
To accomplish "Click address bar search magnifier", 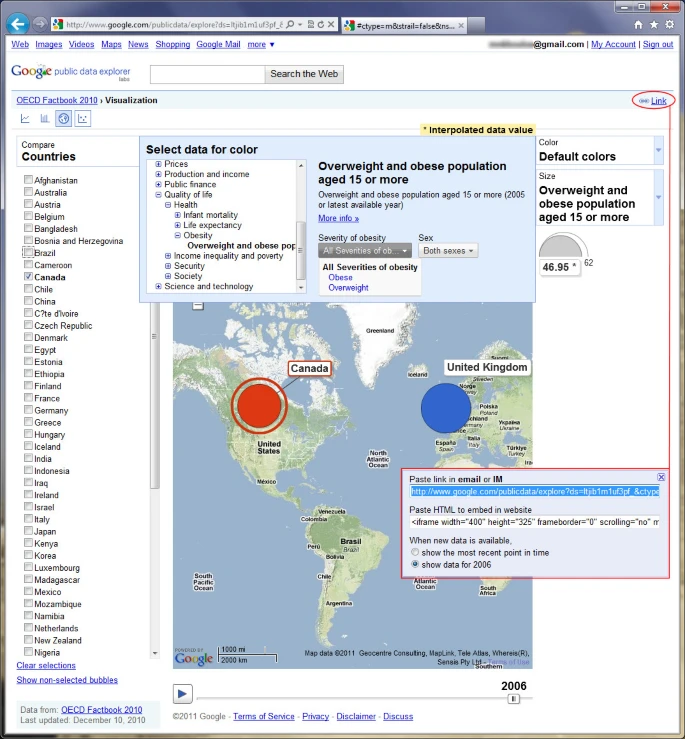I will (x=290, y=25).
